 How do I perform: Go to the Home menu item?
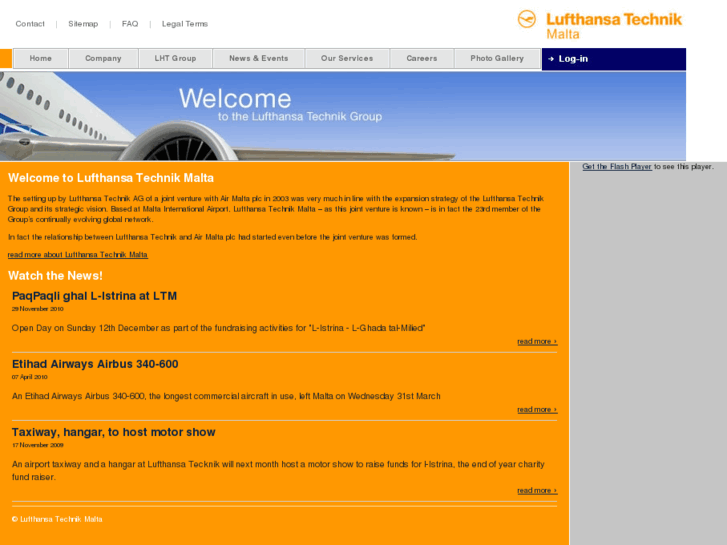point(41,58)
